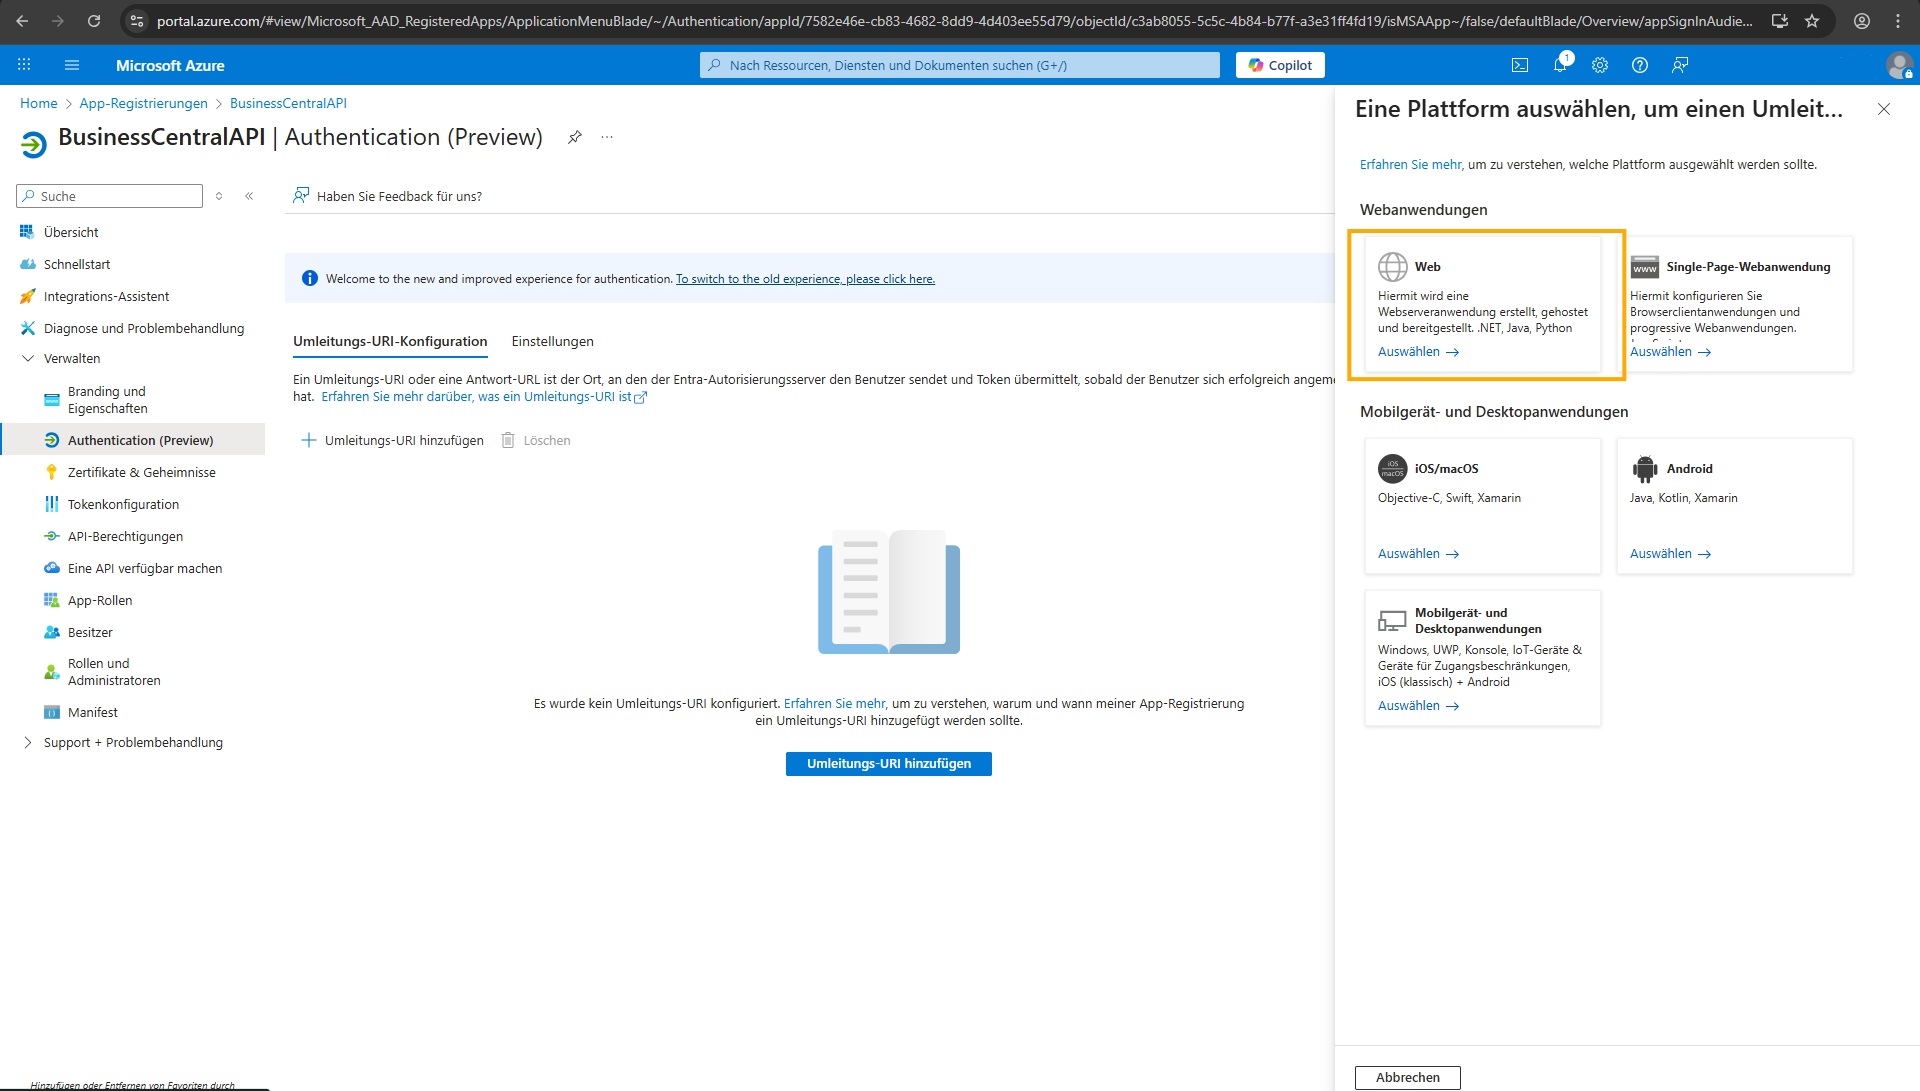Viewport: 1920px width, 1091px height.
Task: Open Schnellstart in the sidebar
Action: pyautogui.click(x=77, y=264)
